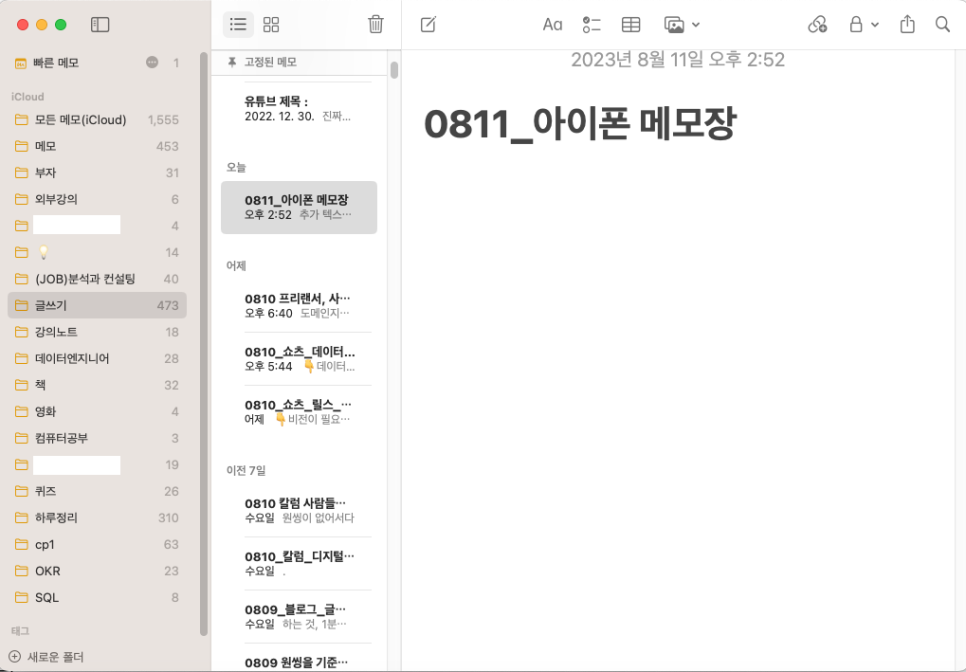Select note 0811_아이폰 메모장 in list

point(299,208)
